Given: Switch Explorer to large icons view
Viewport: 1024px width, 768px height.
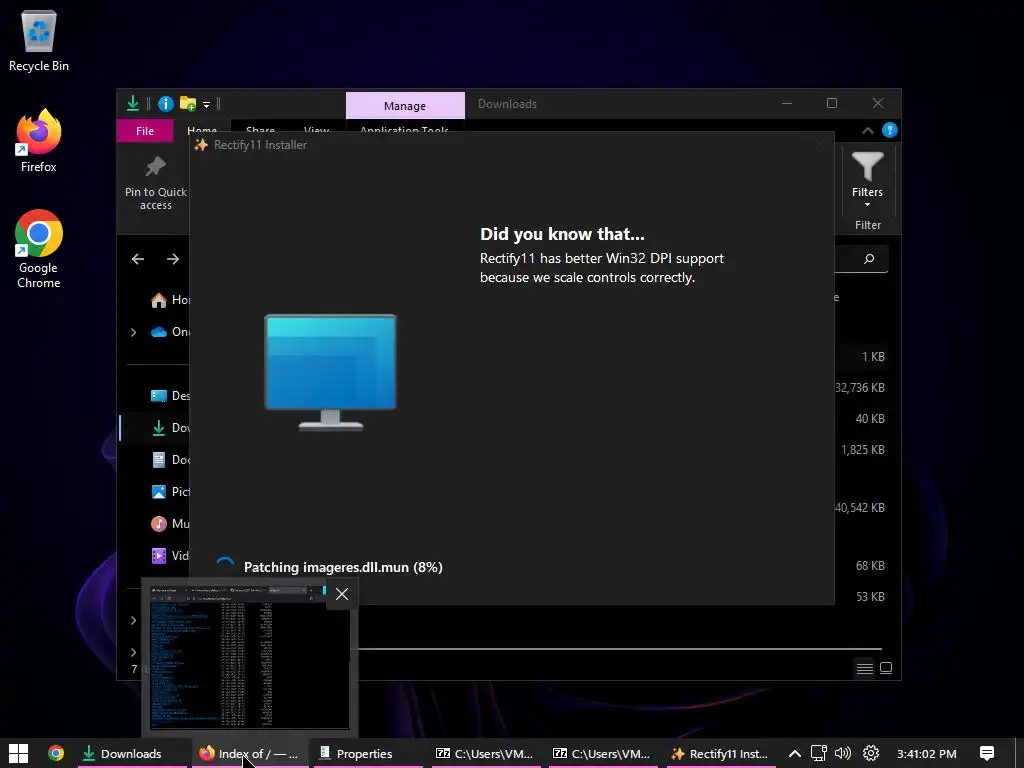Looking at the screenshot, I should (886, 668).
